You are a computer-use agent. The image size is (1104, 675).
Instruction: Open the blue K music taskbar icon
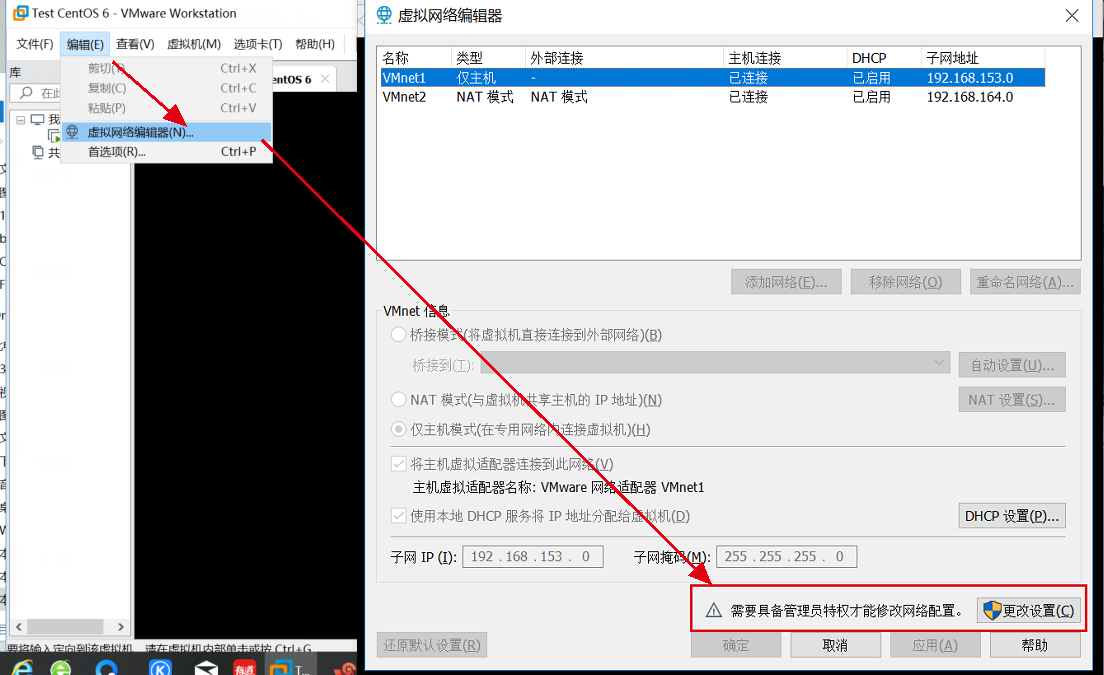click(x=161, y=668)
